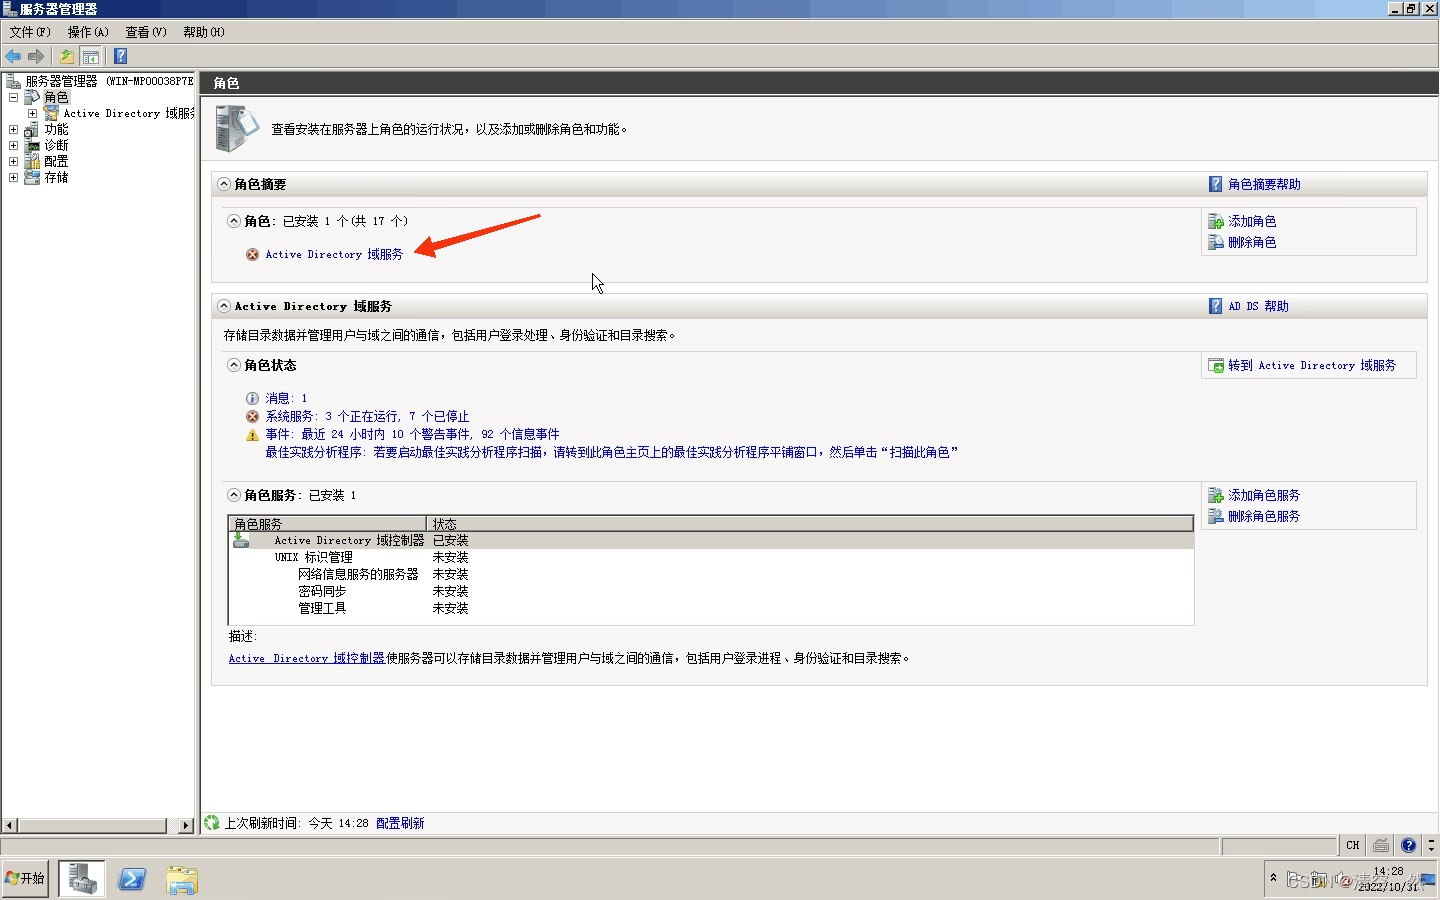Click the refresh icon in the status line
The width and height of the screenshot is (1440, 900).
pos(211,823)
